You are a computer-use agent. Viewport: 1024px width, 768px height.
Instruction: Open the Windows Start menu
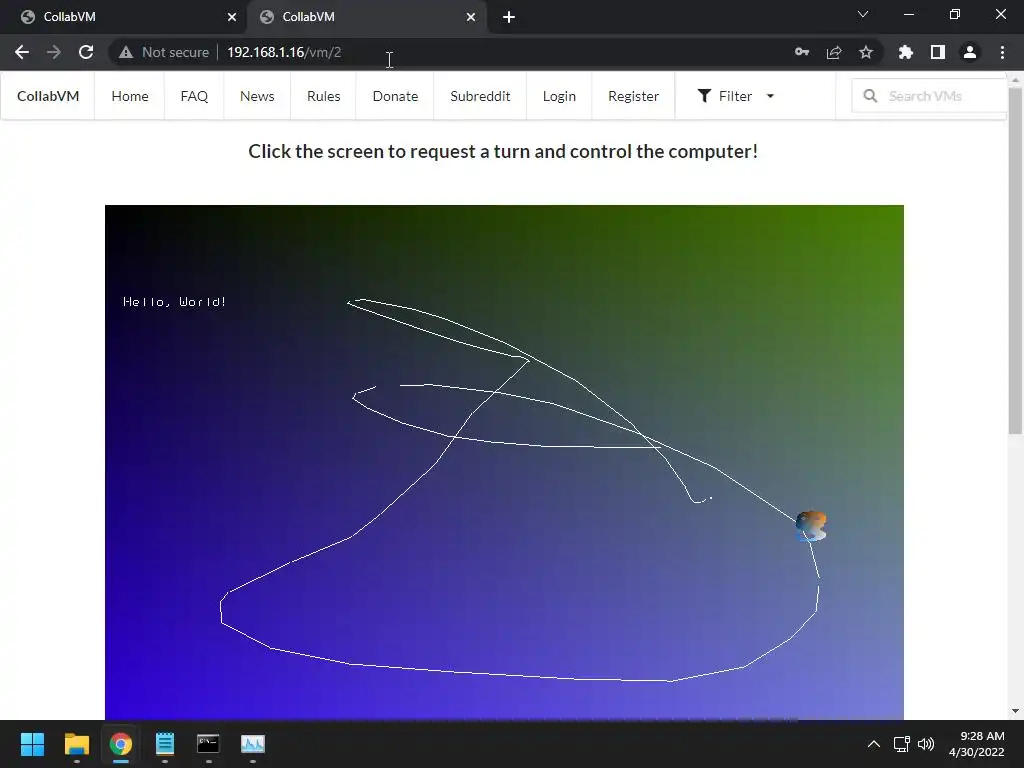[32, 744]
